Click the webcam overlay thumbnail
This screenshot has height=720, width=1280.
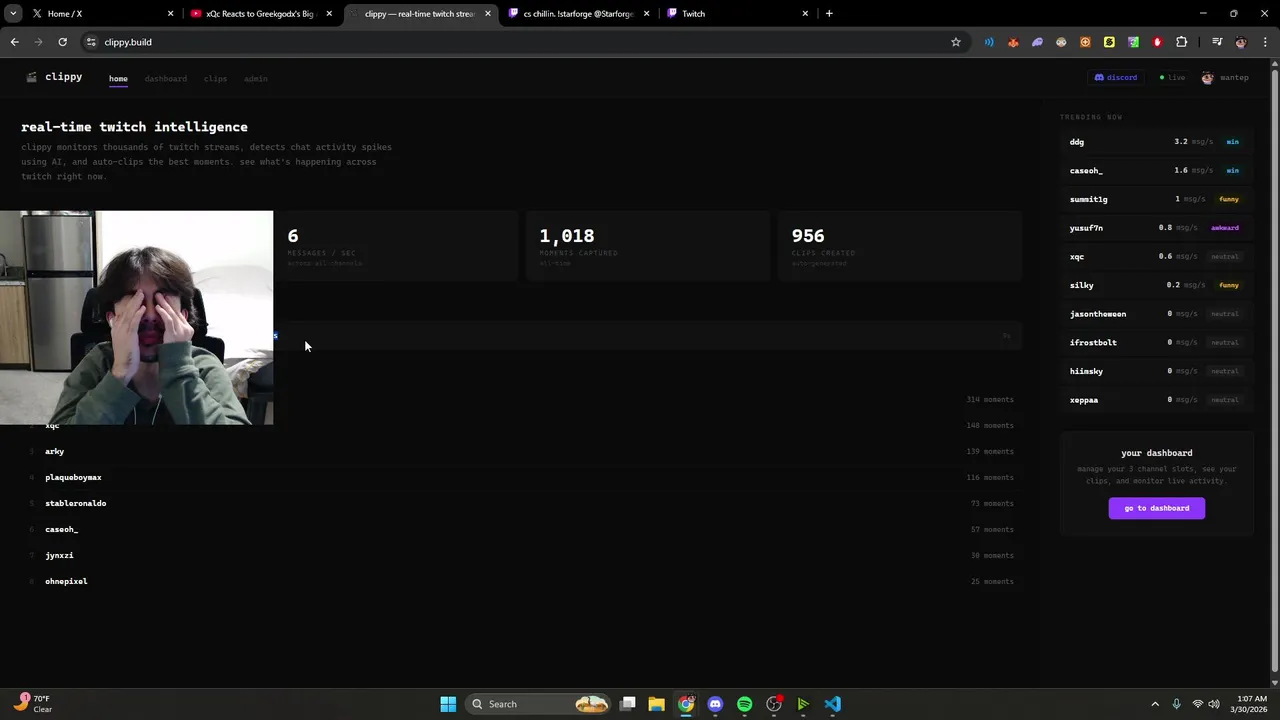[x=136, y=317]
